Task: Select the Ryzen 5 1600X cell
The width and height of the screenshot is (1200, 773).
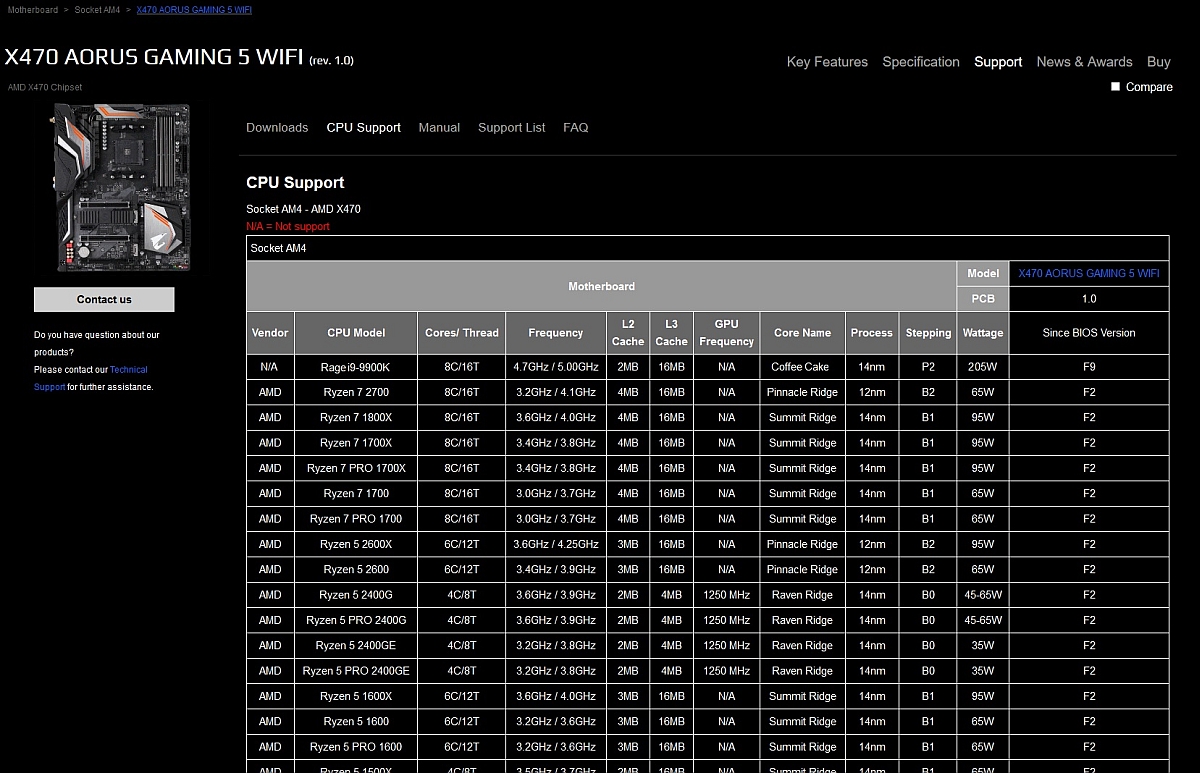Action: point(356,696)
